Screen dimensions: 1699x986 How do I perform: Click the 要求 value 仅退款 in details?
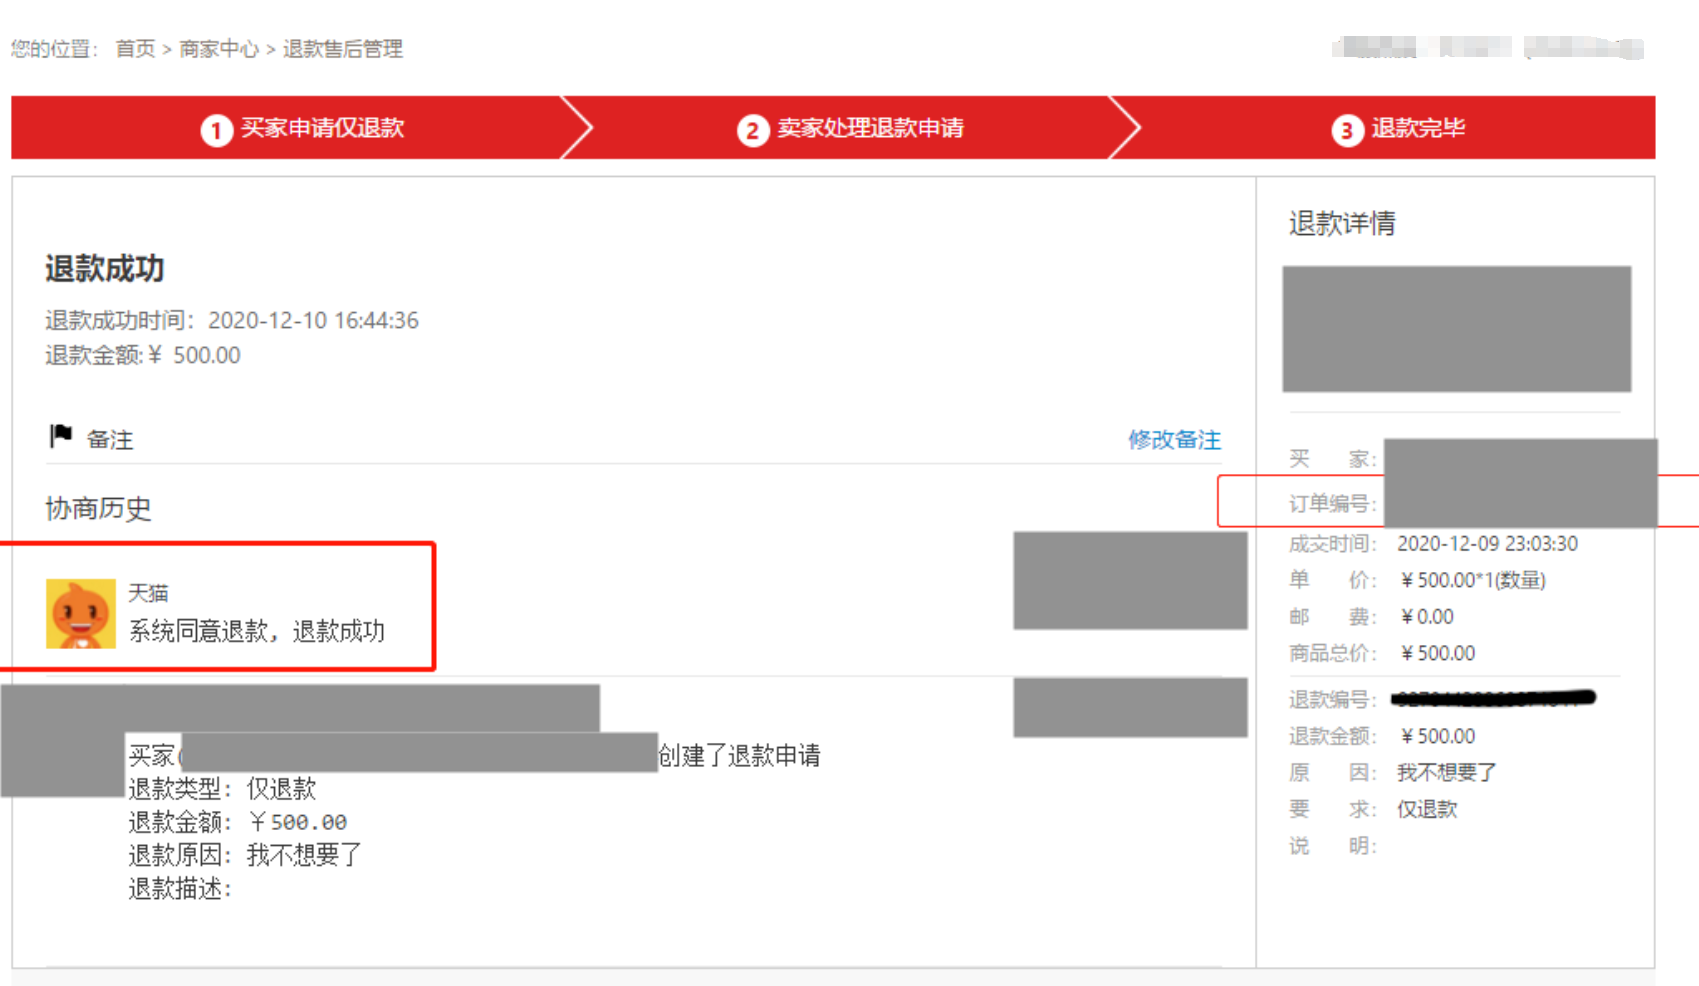coord(1427,810)
